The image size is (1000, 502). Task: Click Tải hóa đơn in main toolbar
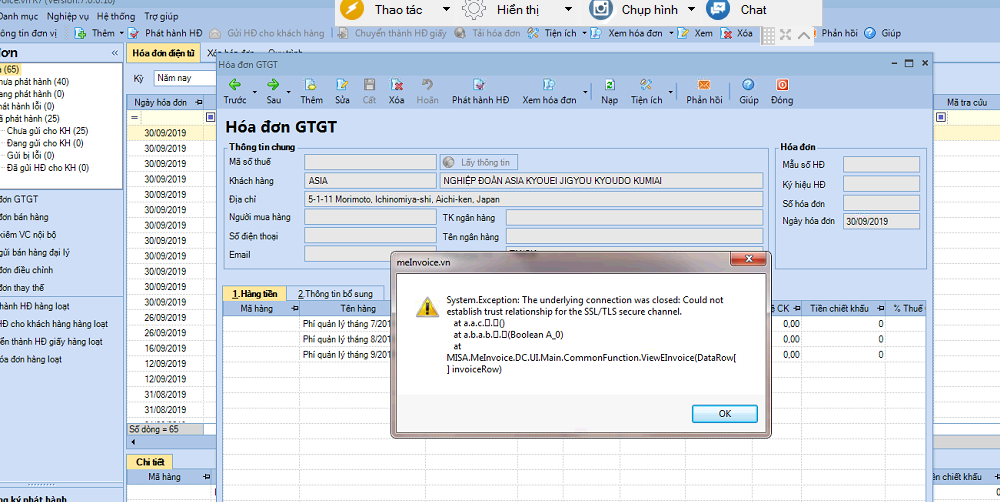coord(488,33)
